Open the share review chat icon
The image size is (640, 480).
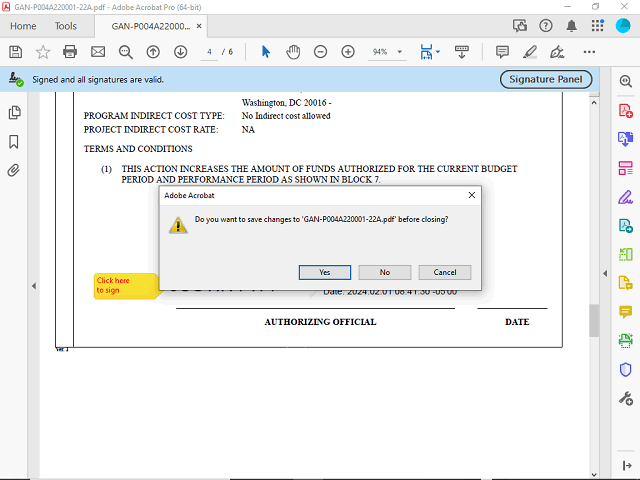(520, 26)
